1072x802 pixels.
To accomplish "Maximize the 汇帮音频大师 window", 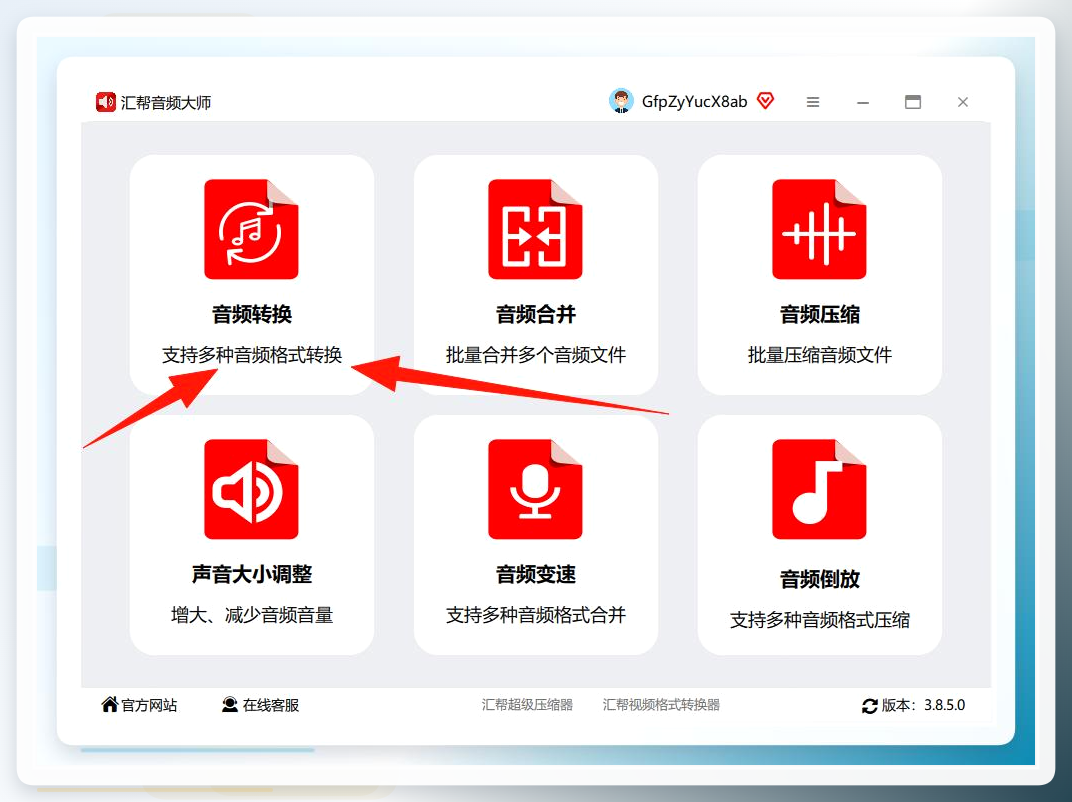I will (913, 102).
